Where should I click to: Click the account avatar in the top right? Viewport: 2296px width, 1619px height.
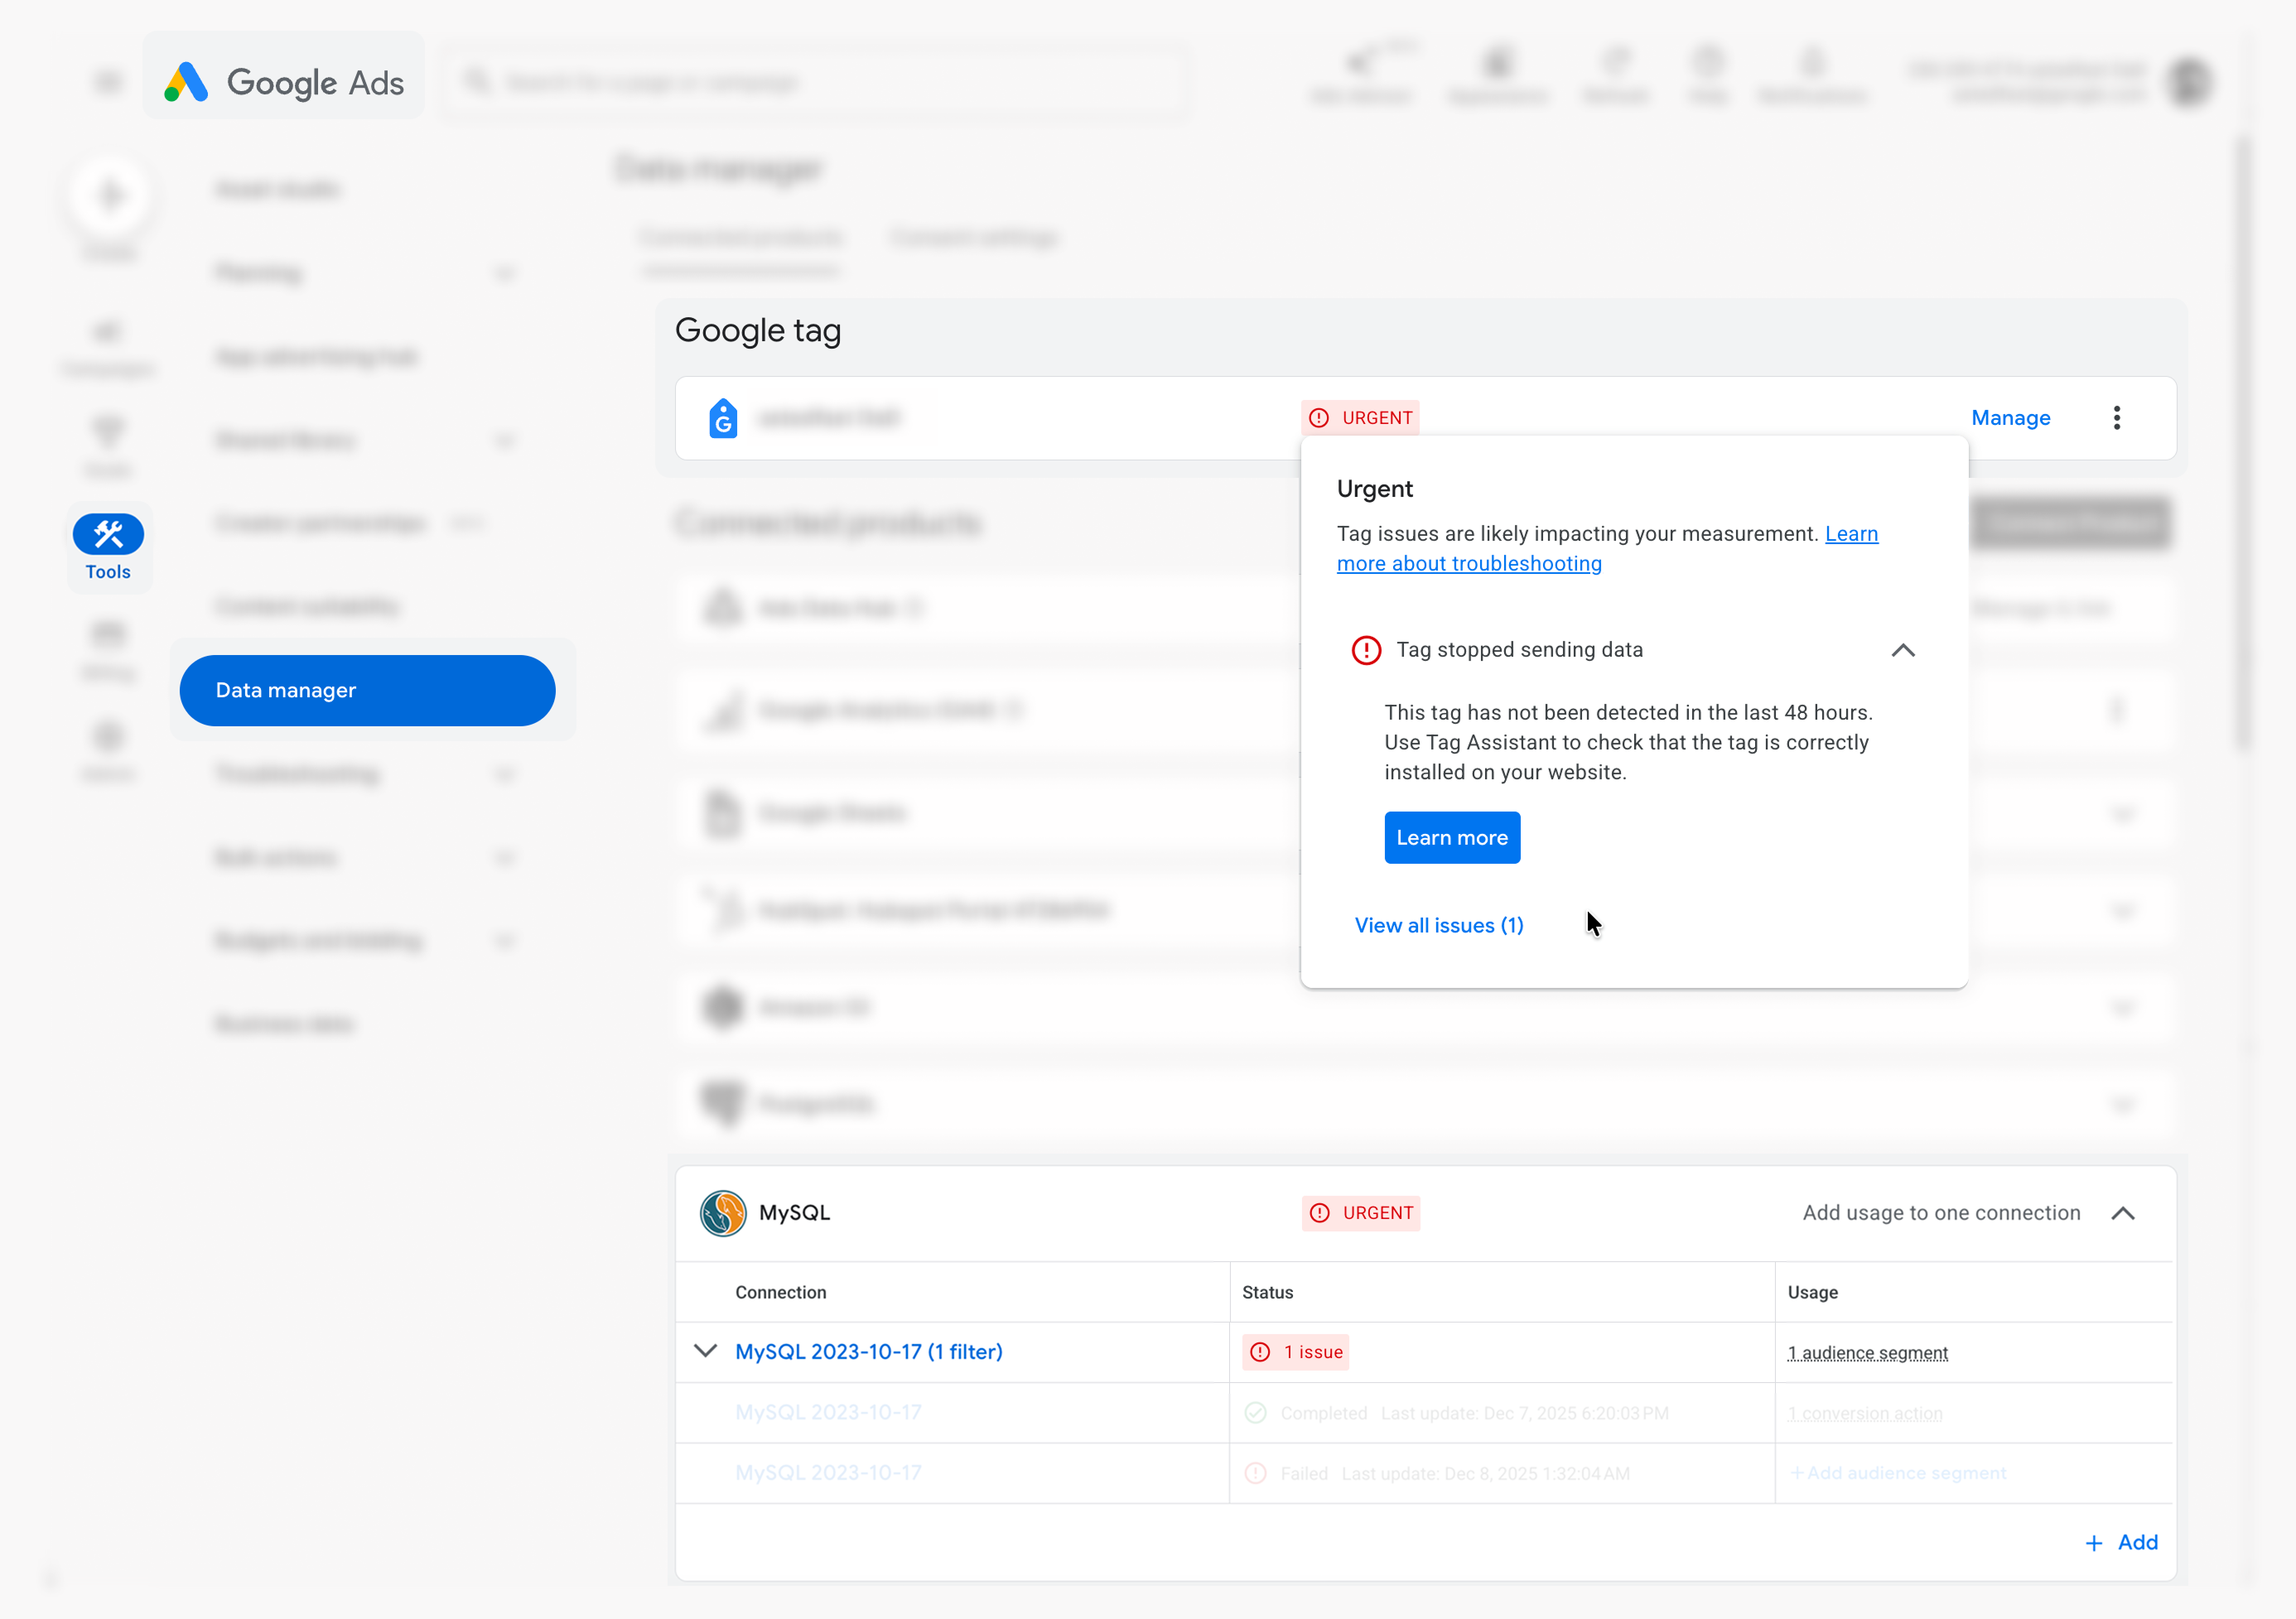[x=2189, y=80]
